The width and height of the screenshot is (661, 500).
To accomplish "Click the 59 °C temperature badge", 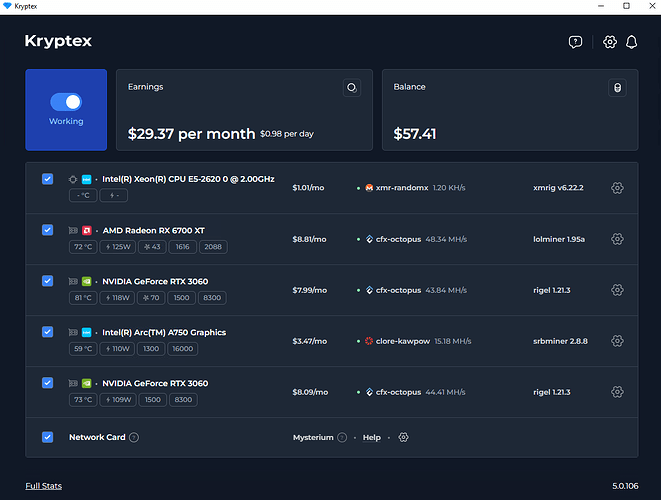I will (x=83, y=349).
